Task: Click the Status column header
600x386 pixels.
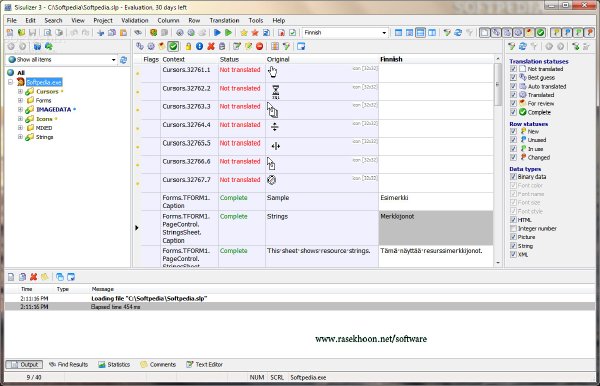Action: point(241,59)
